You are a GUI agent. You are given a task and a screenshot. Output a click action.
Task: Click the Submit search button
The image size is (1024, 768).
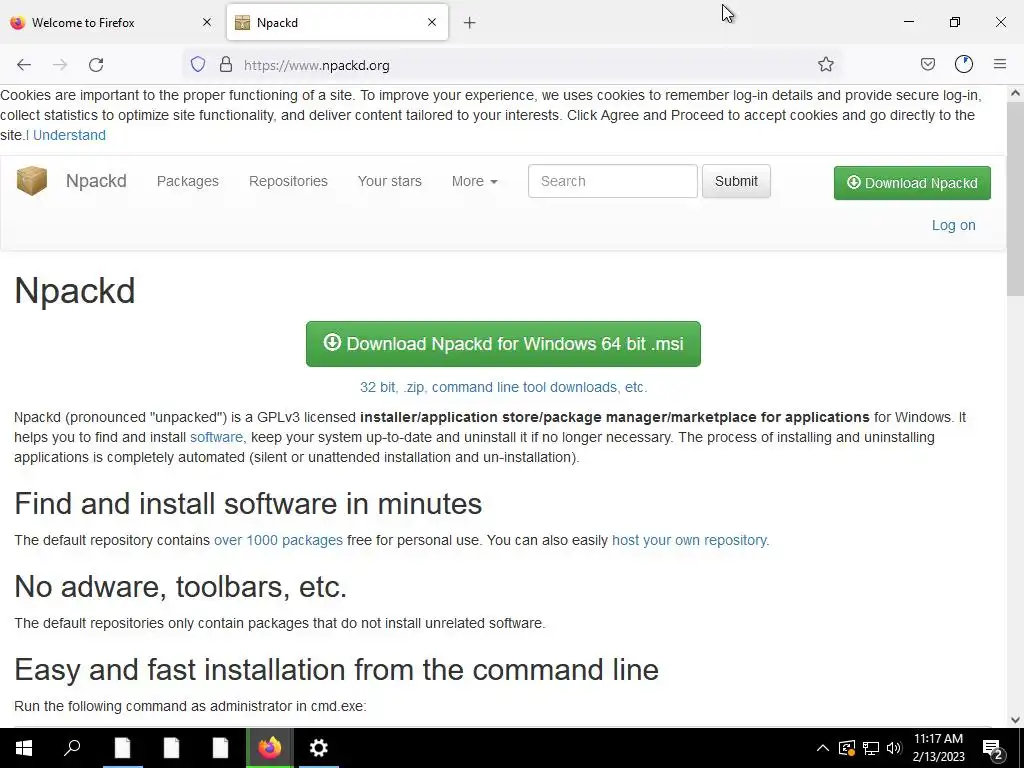coord(736,181)
